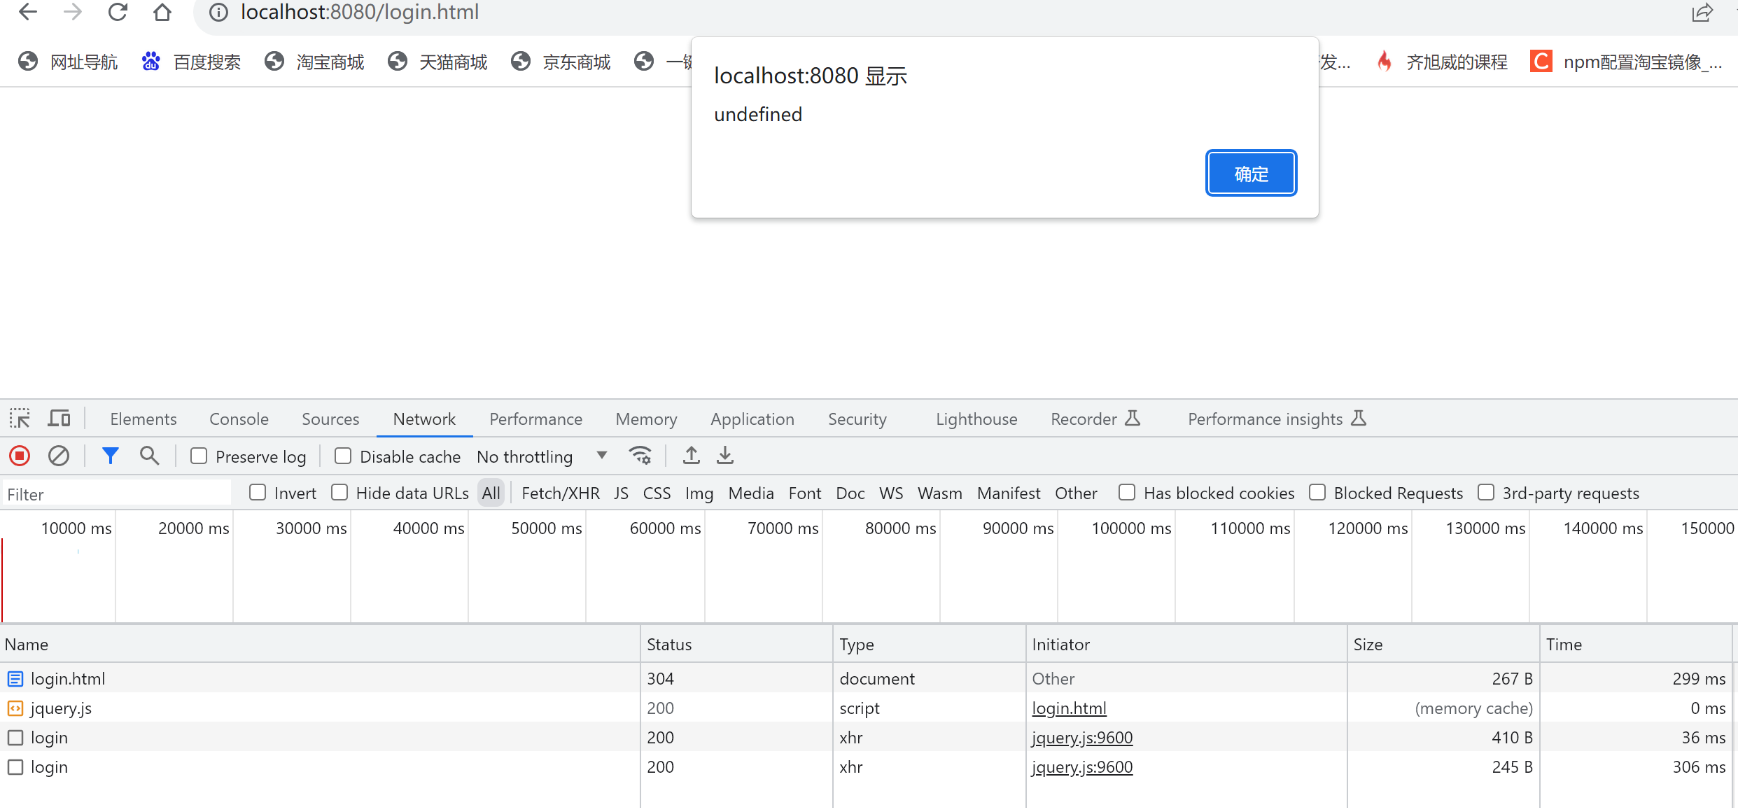Open the Application tab in DevTools
The width and height of the screenshot is (1738, 808).
[x=752, y=419]
